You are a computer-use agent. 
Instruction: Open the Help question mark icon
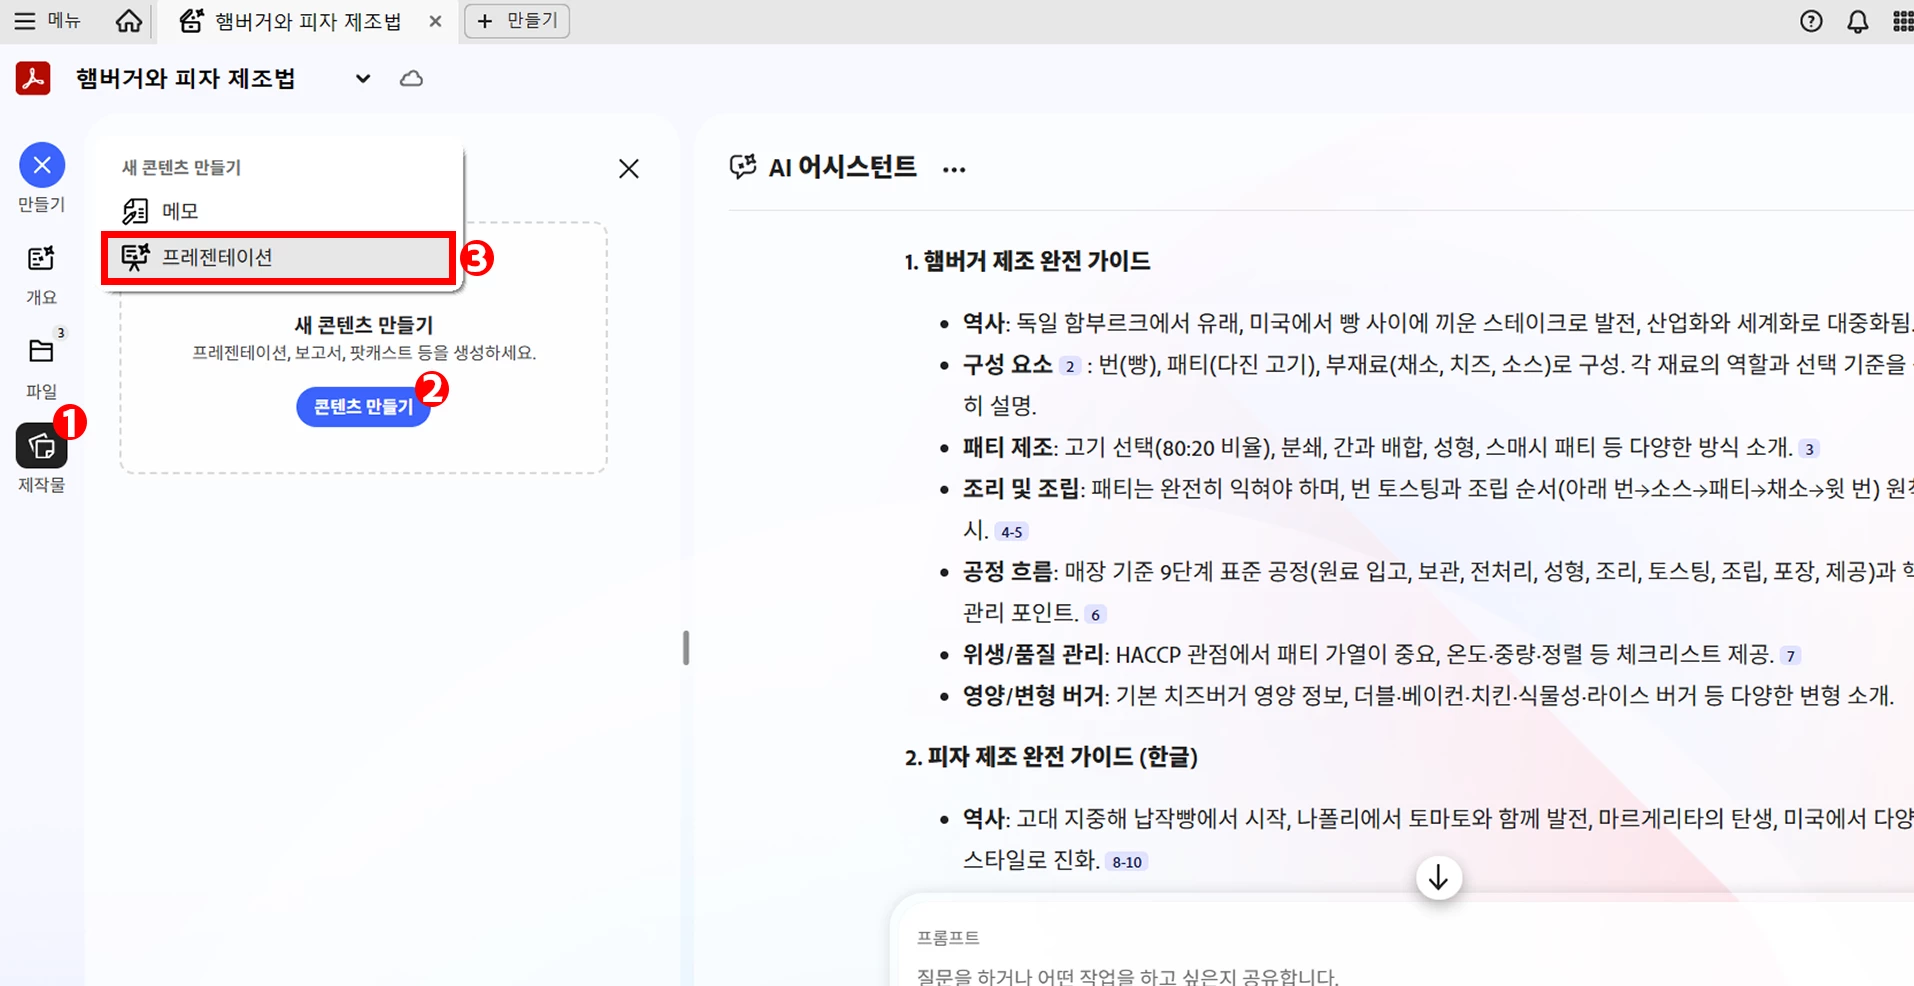[1811, 21]
